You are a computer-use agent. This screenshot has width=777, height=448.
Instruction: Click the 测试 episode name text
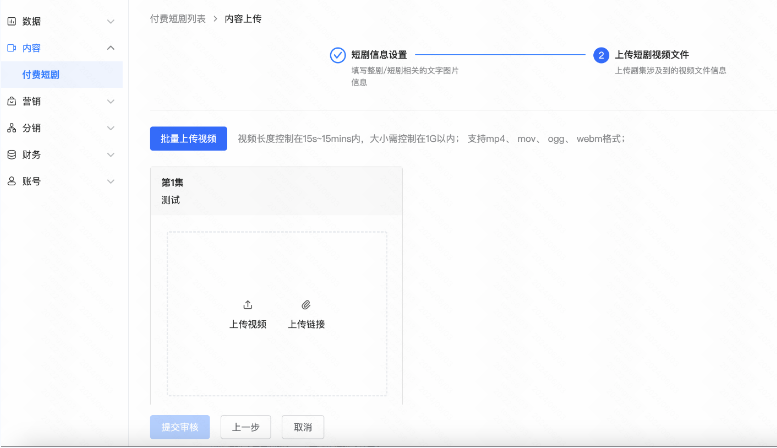[170, 200]
